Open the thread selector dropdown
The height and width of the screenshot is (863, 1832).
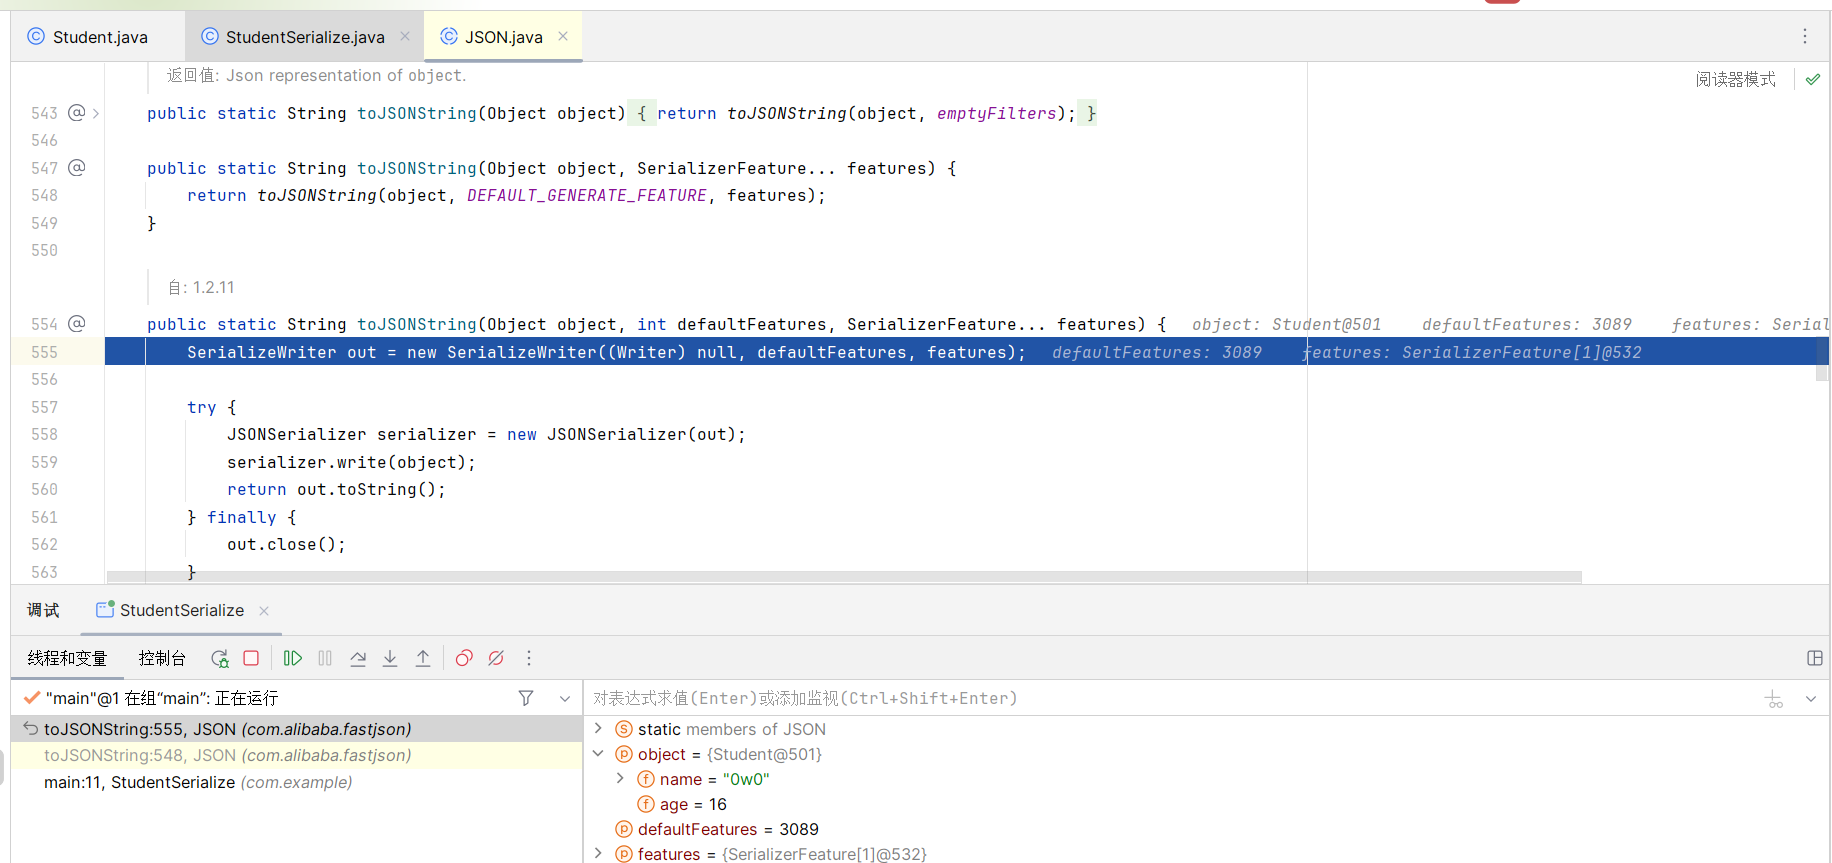click(565, 698)
